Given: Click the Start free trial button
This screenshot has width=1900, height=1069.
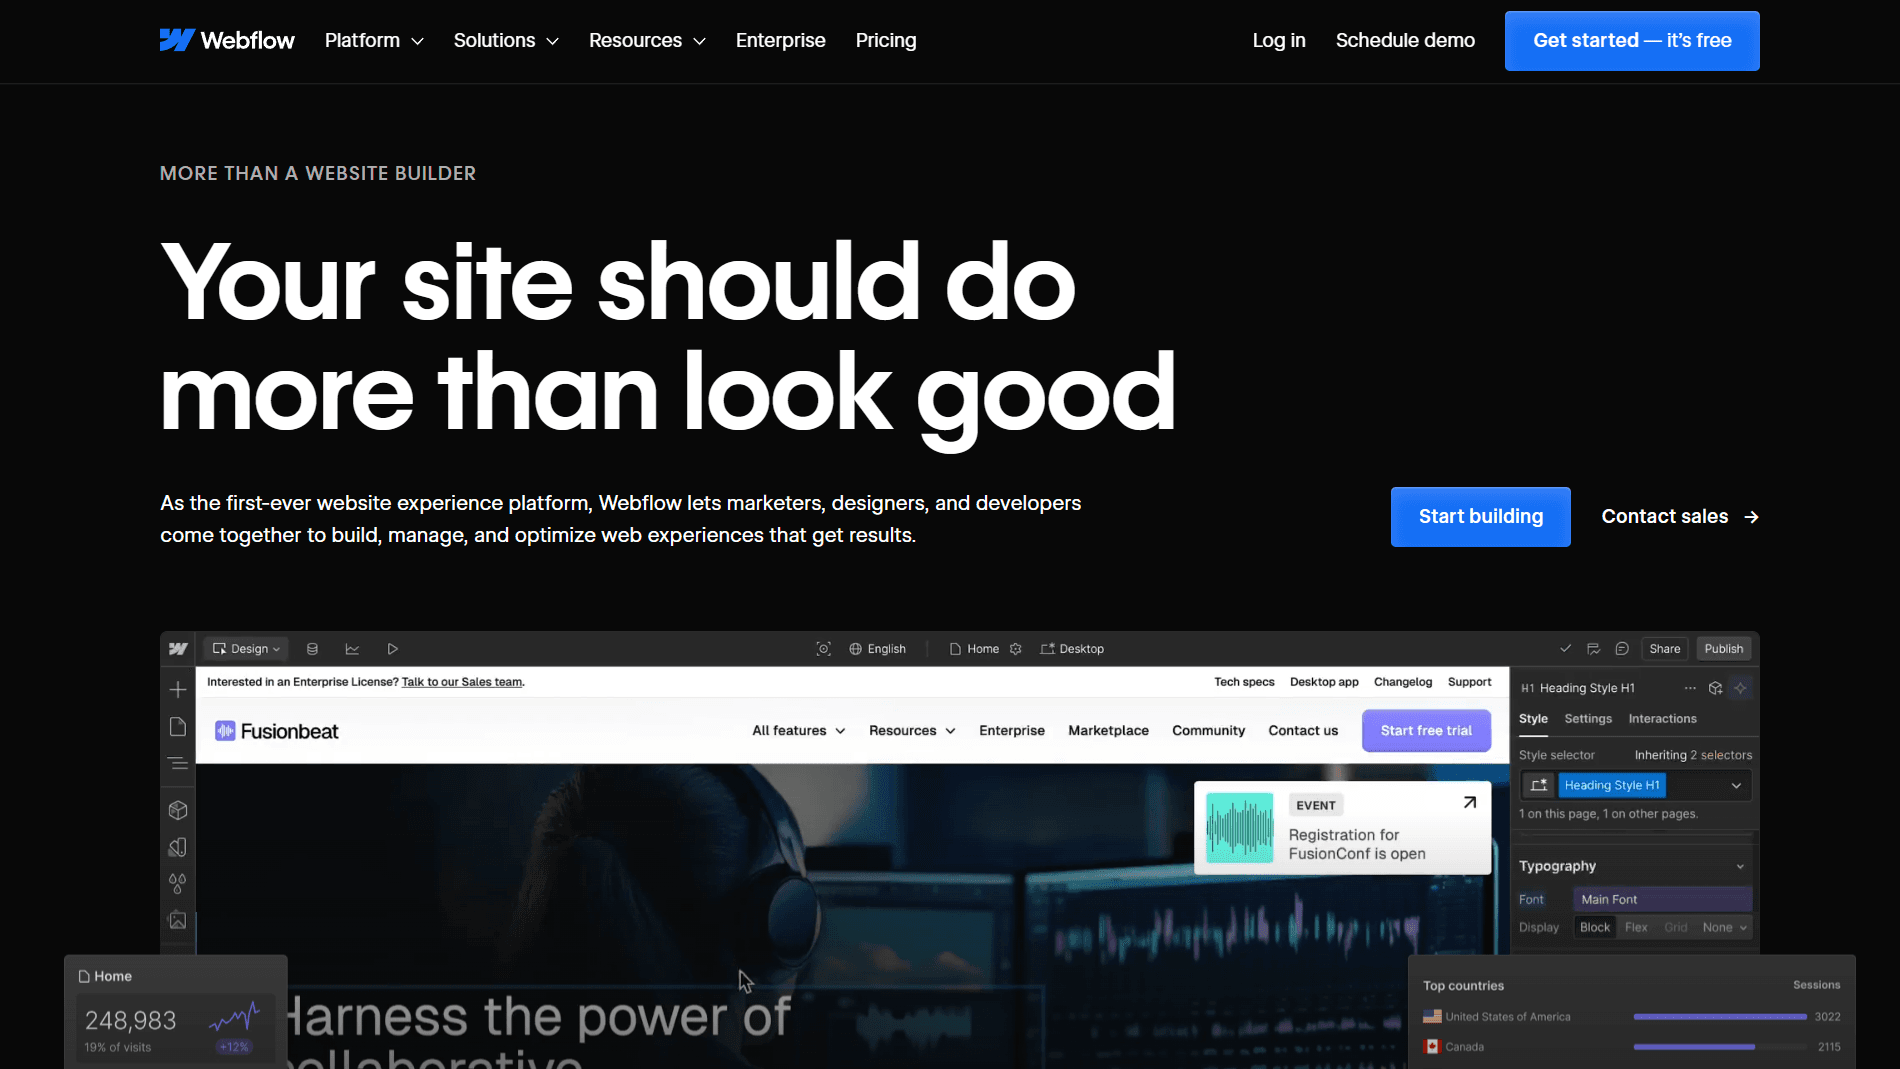Looking at the screenshot, I should click(x=1426, y=731).
